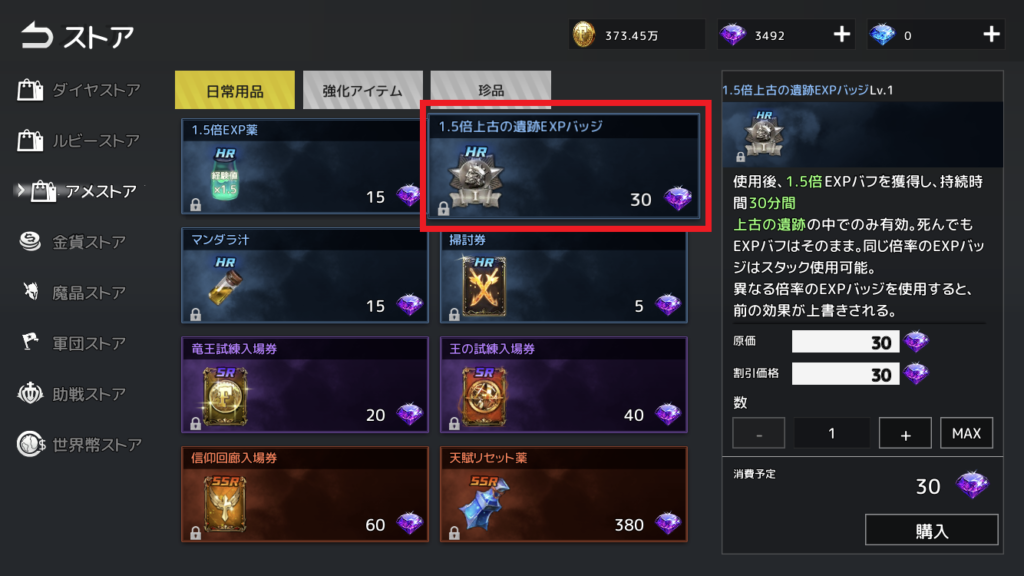This screenshot has height=576, width=1024.
Task: Open 魔晶ストア in the sidebar
Action: click(72, 293)
